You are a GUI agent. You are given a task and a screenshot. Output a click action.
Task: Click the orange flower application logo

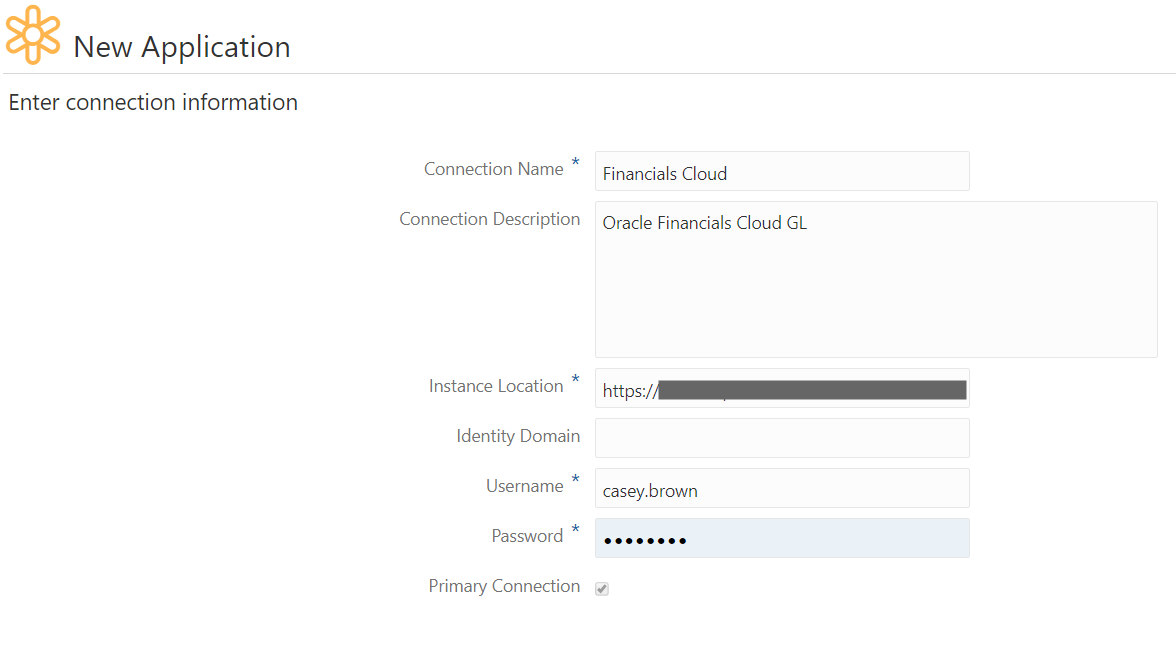coord(33,34)
